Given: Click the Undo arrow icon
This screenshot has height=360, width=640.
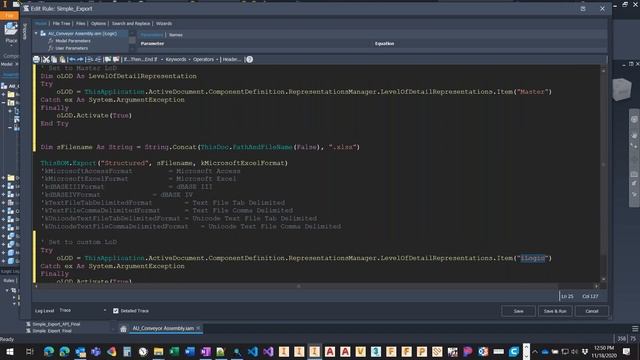Looking at the screenshot, I should pyautogui.click(x=72, y=60).
